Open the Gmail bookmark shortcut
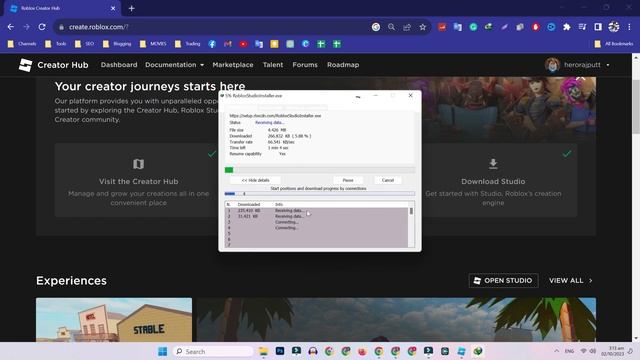This screenshot has height=360, width=640. 228,44
